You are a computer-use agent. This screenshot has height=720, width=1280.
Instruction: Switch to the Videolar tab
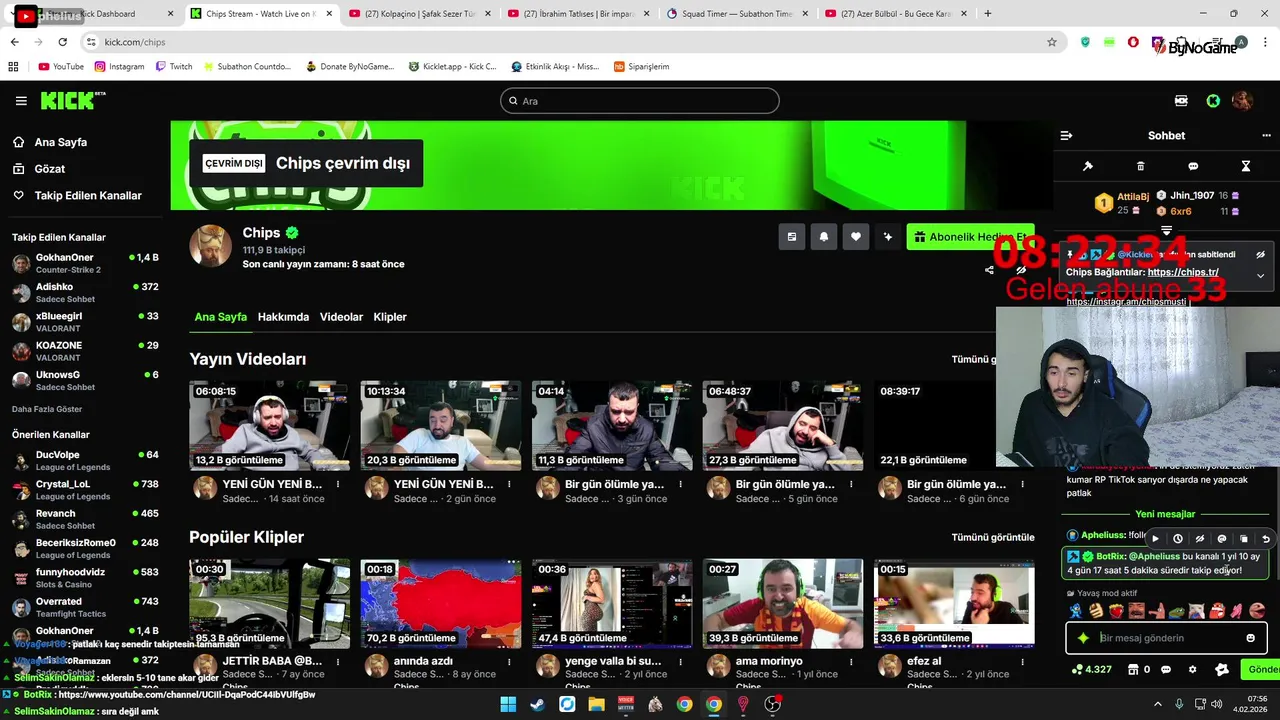[x=341, y=317]
